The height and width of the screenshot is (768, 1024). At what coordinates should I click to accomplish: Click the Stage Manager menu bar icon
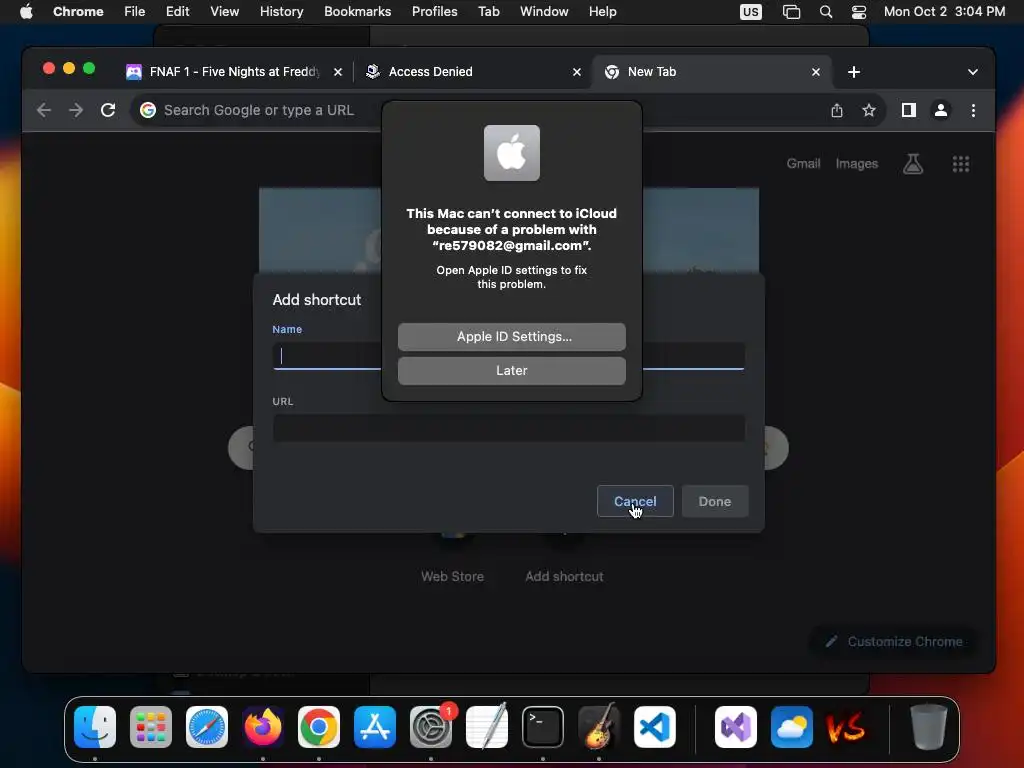(x=791, y=11)
